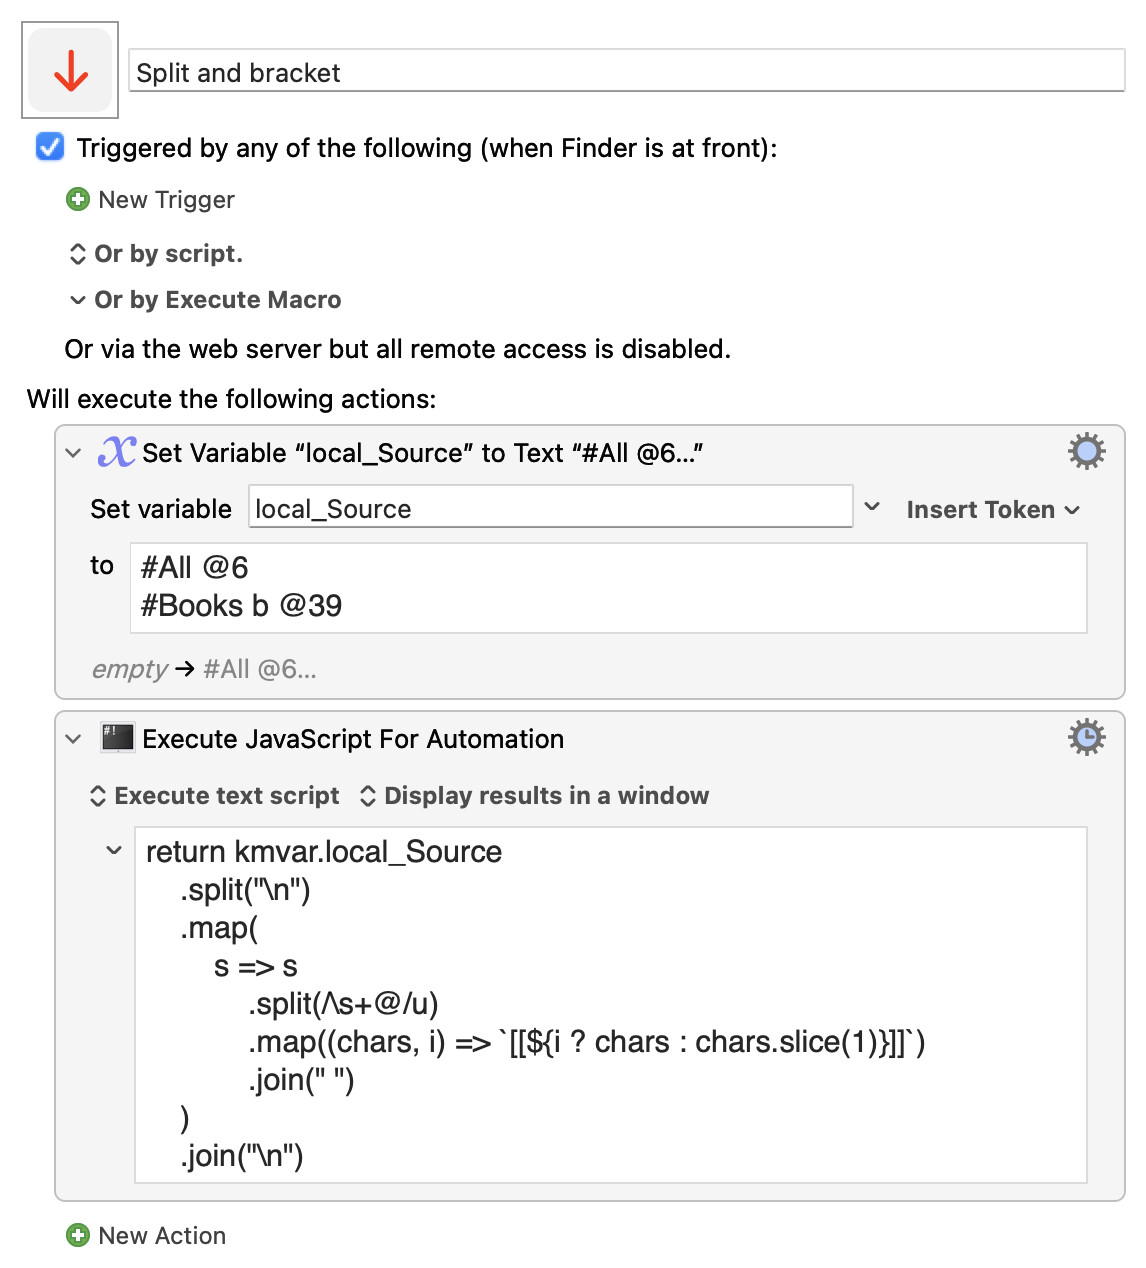Open gear menu for Execute JavaScript action
The image size is (1146, 1268).
(x=1086, y=738)
